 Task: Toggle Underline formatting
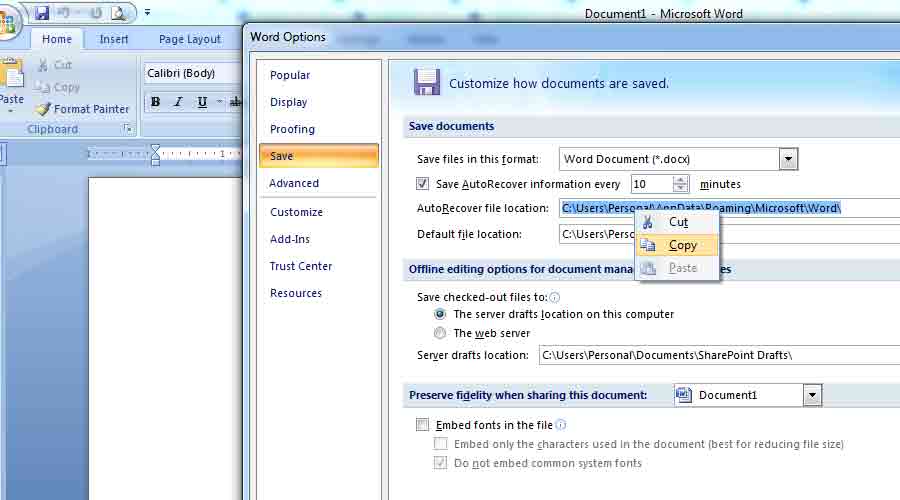point(202,102)
